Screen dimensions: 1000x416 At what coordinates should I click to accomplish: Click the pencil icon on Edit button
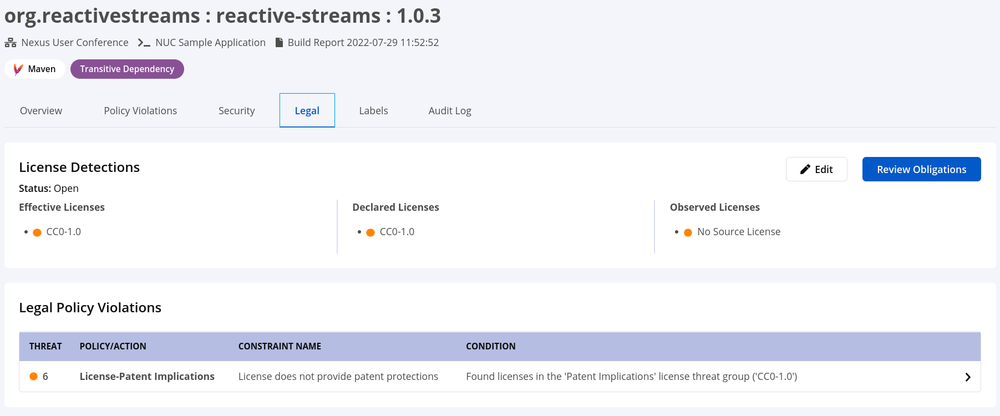pos(805,170)
